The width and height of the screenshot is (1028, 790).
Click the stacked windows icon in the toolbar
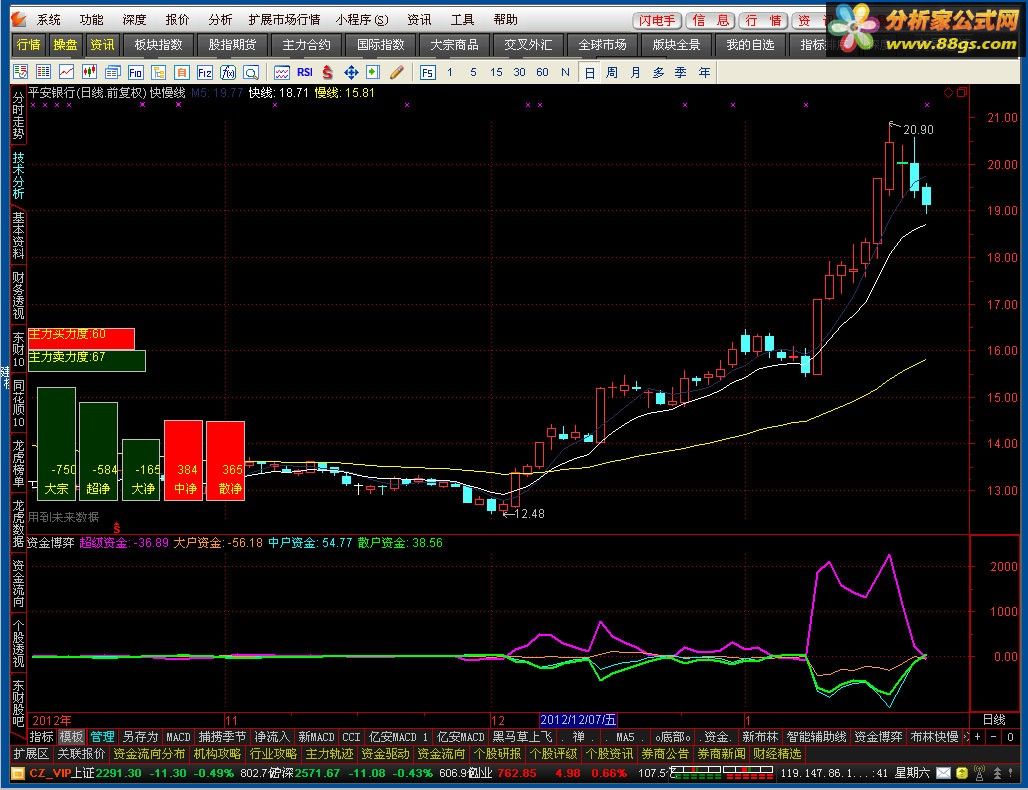click(x=113, y=72)
